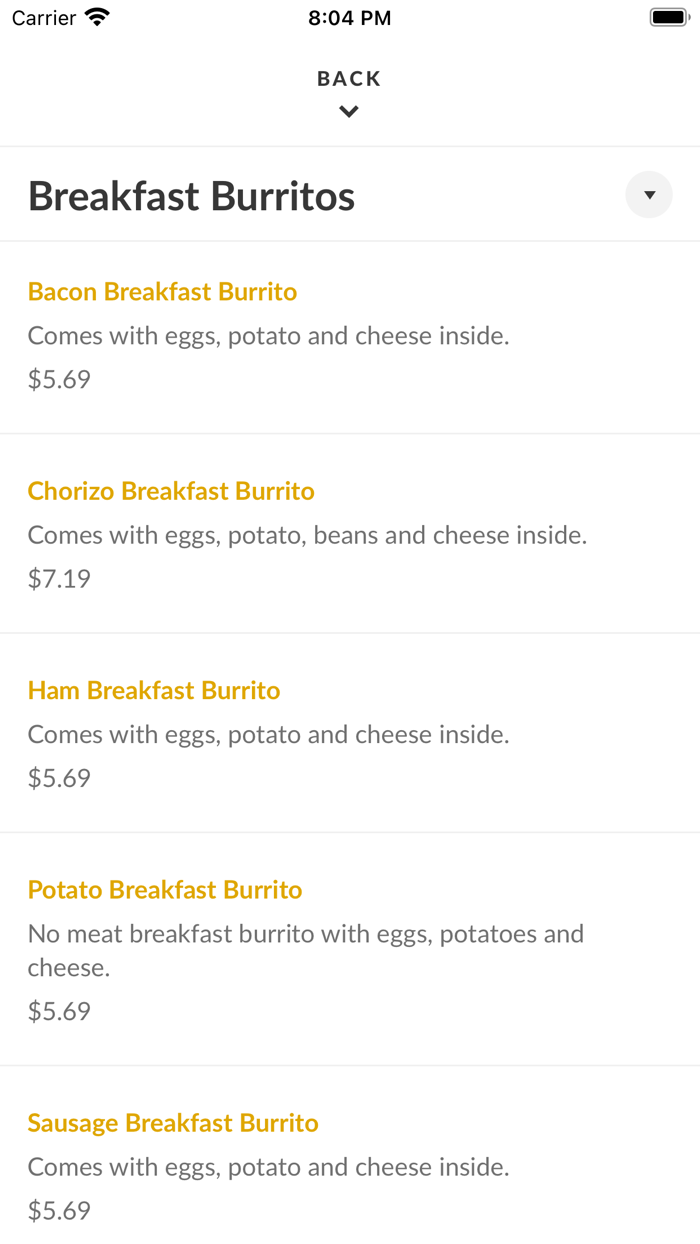Tap the battery icon in status bar
Image resolution: width=700 pixels, height=1244 pixels.
click(668, 17)
